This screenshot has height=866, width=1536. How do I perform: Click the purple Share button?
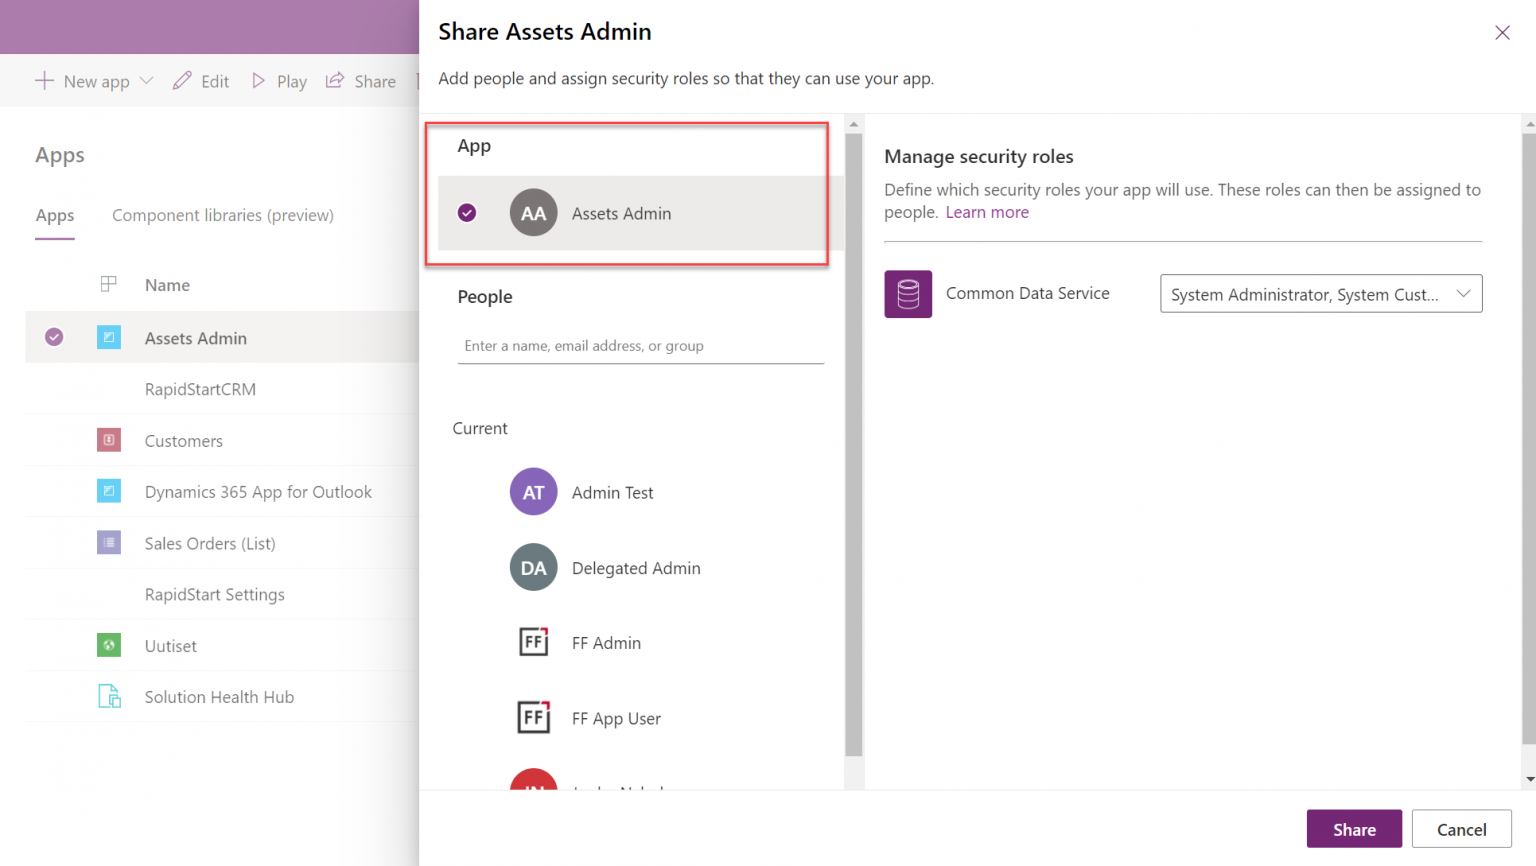click(x=1354, y=829)
